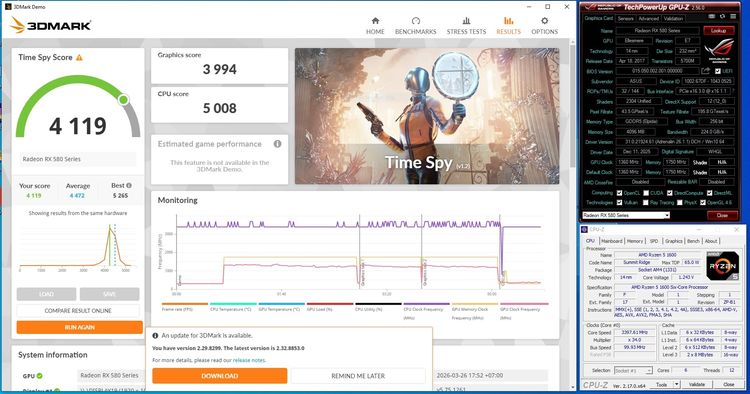The image size is (750, 394).
Task: Switch to the Advanced tab in GPU-Z
Action: point(649,19)
